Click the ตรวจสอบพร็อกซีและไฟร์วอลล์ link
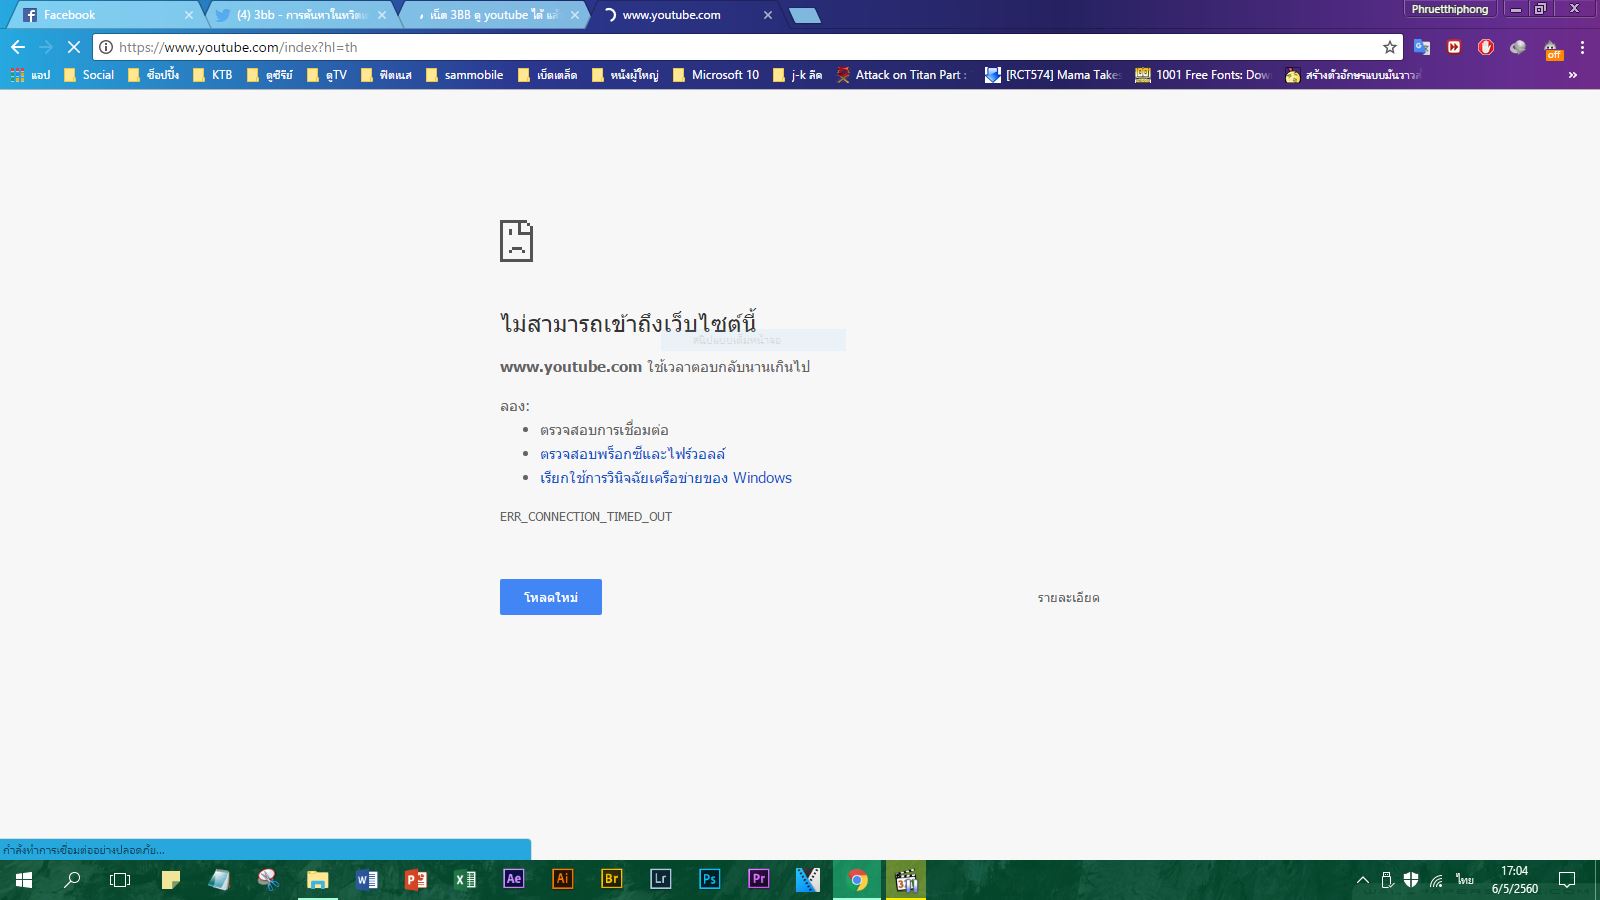Screen dimensions: 1600x900 pyautogui.click(x=633, y=454)
